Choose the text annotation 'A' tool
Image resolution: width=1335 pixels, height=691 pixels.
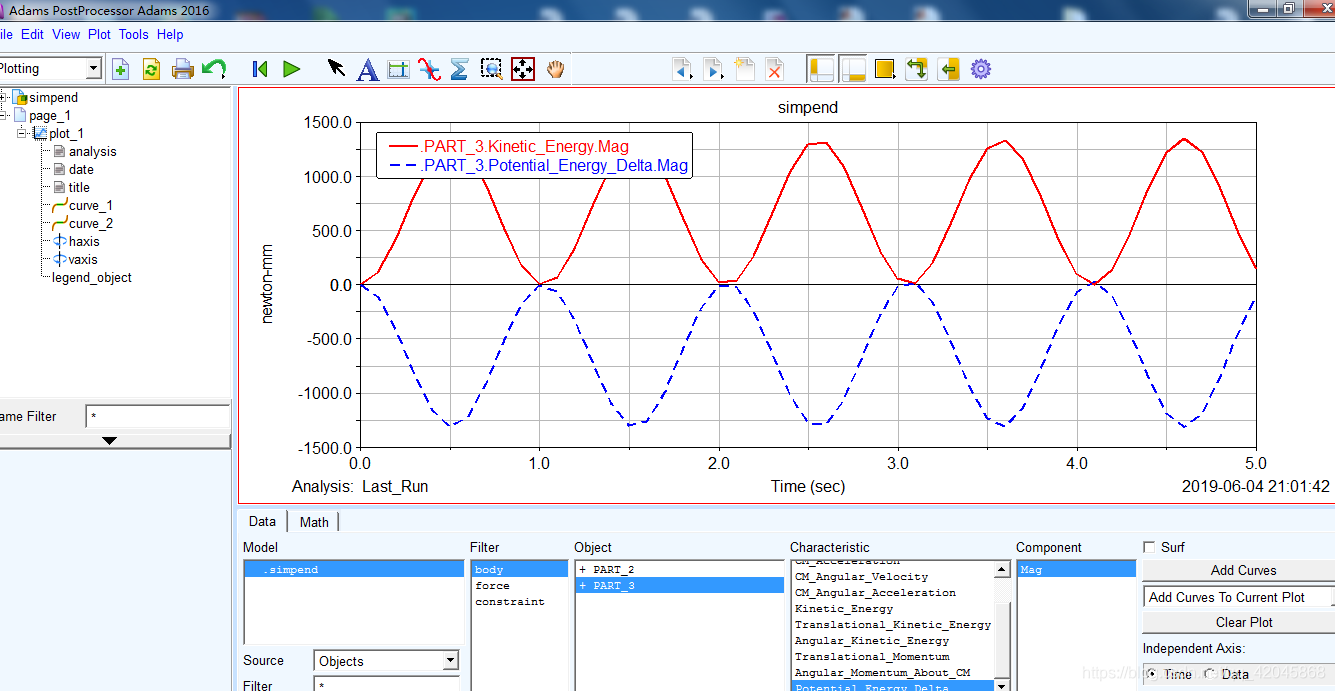367,69
